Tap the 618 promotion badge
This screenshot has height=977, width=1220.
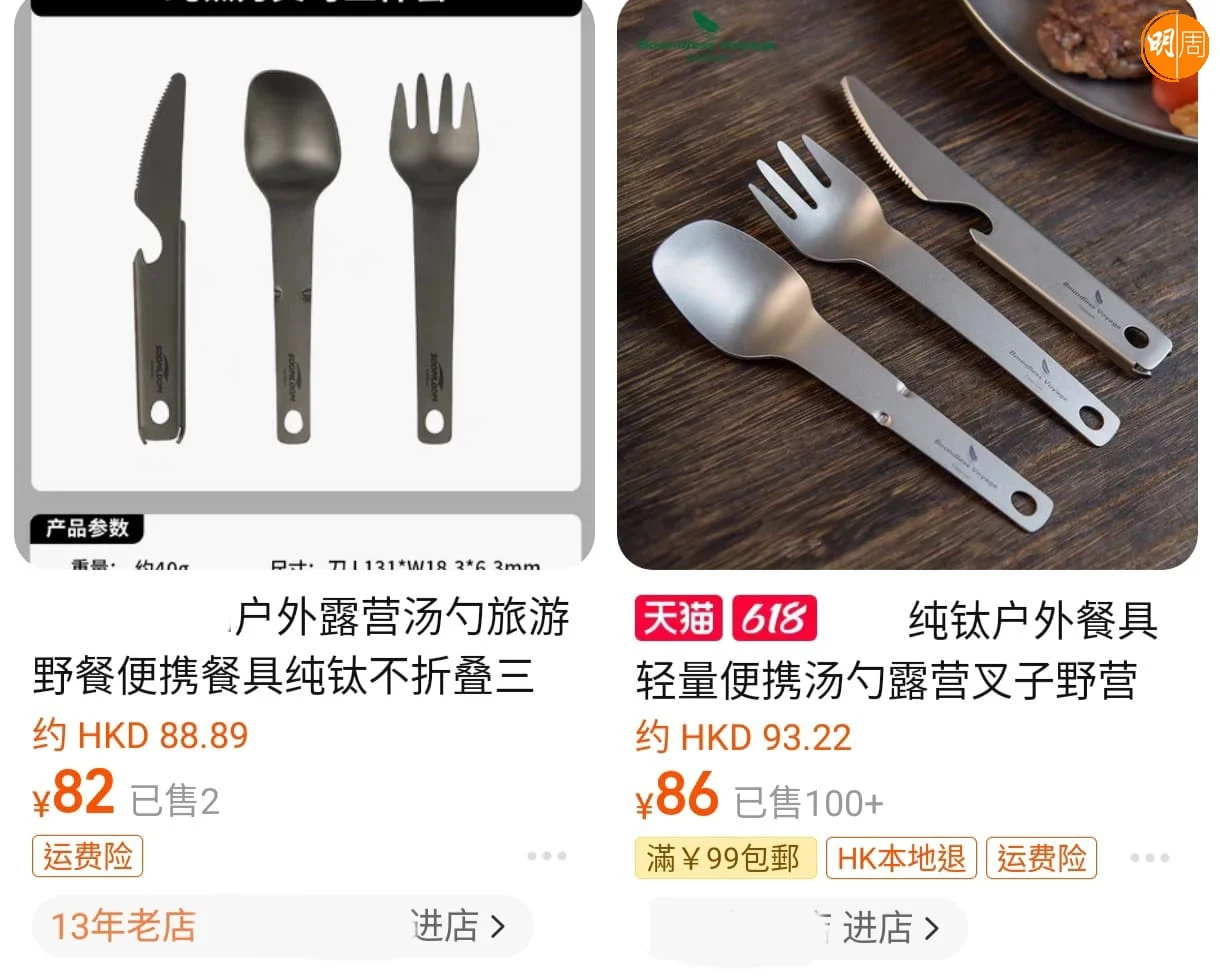click(x=774, y=619)
